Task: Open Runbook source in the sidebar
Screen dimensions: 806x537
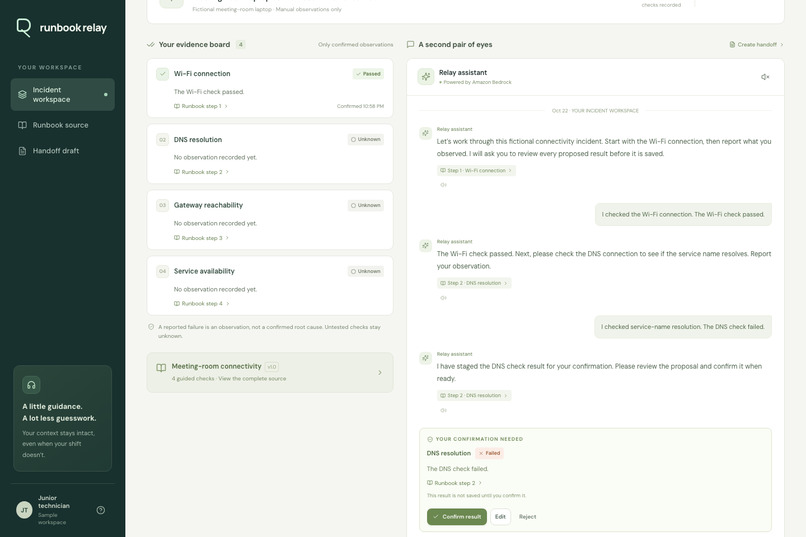Action: pyautogui.click(x=62, y=125)
